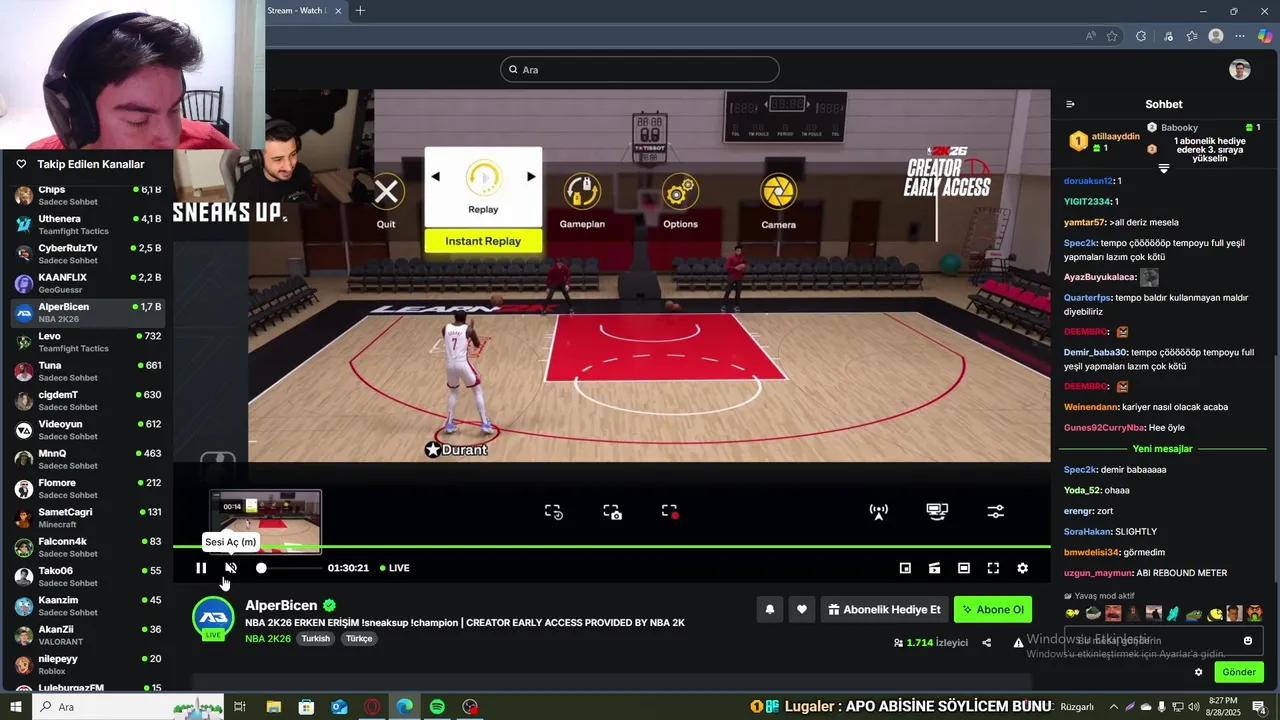Click the screen share monitor icon
This screenshot has height=720, width=1280.
coord(937,511)
